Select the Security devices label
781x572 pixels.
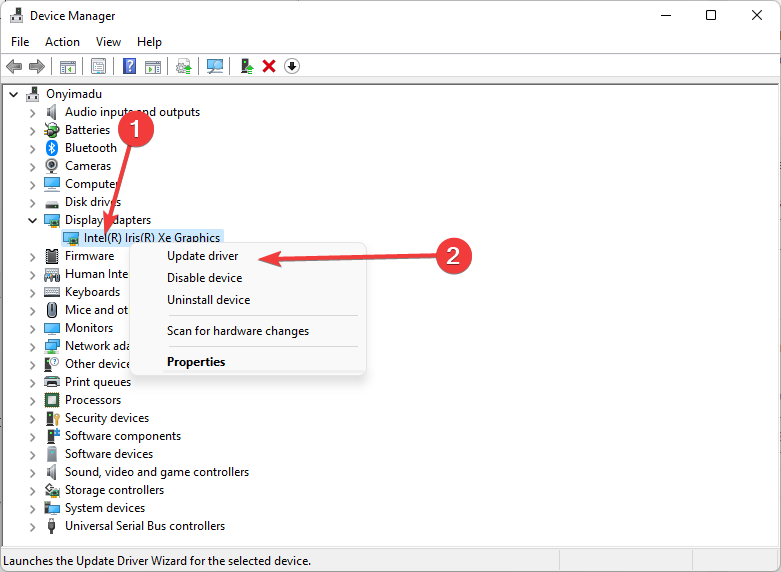click(107, 418)
